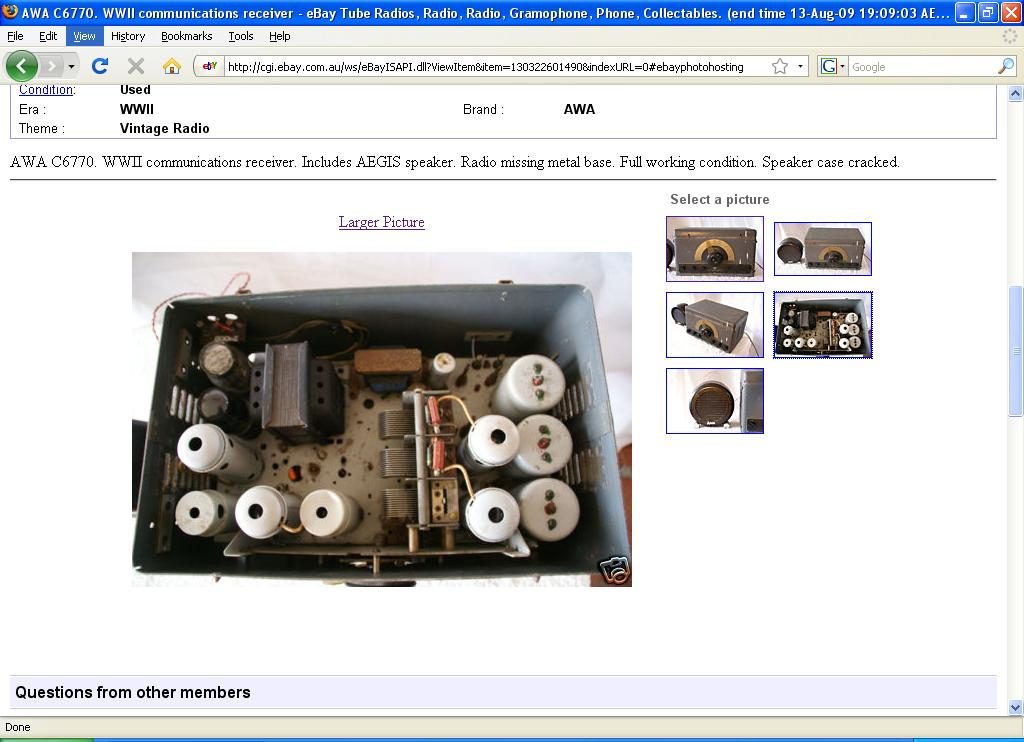Viewport: 1024px width, 742px height.
Task: Click the 'Vintage Radio' theme value
Action: [x=165, y=129]
